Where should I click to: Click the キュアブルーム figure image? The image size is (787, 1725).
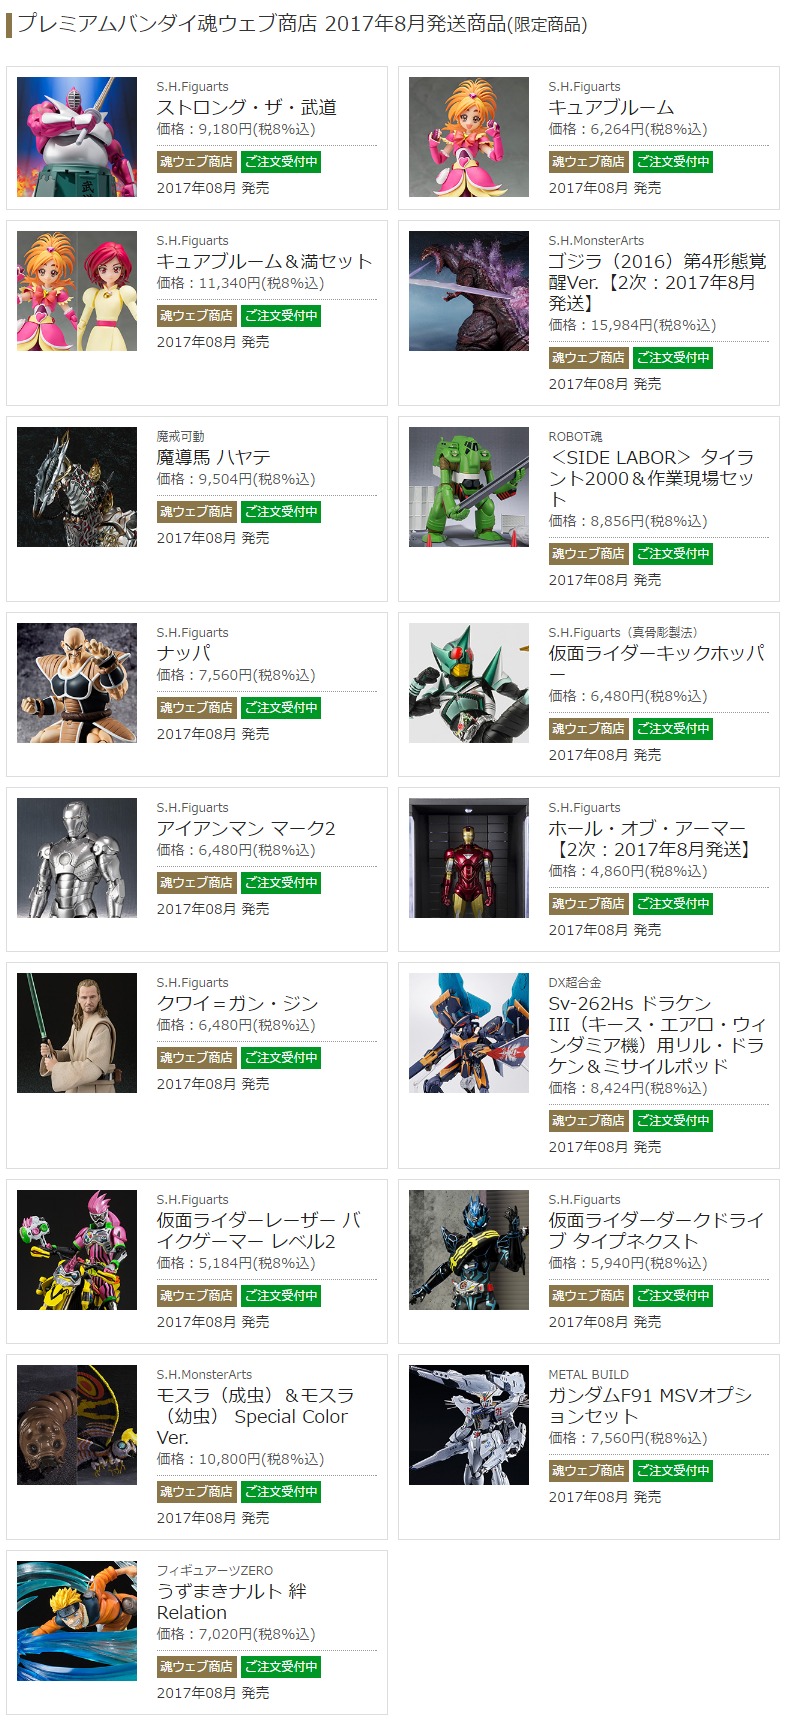click(x=469, y=137)
